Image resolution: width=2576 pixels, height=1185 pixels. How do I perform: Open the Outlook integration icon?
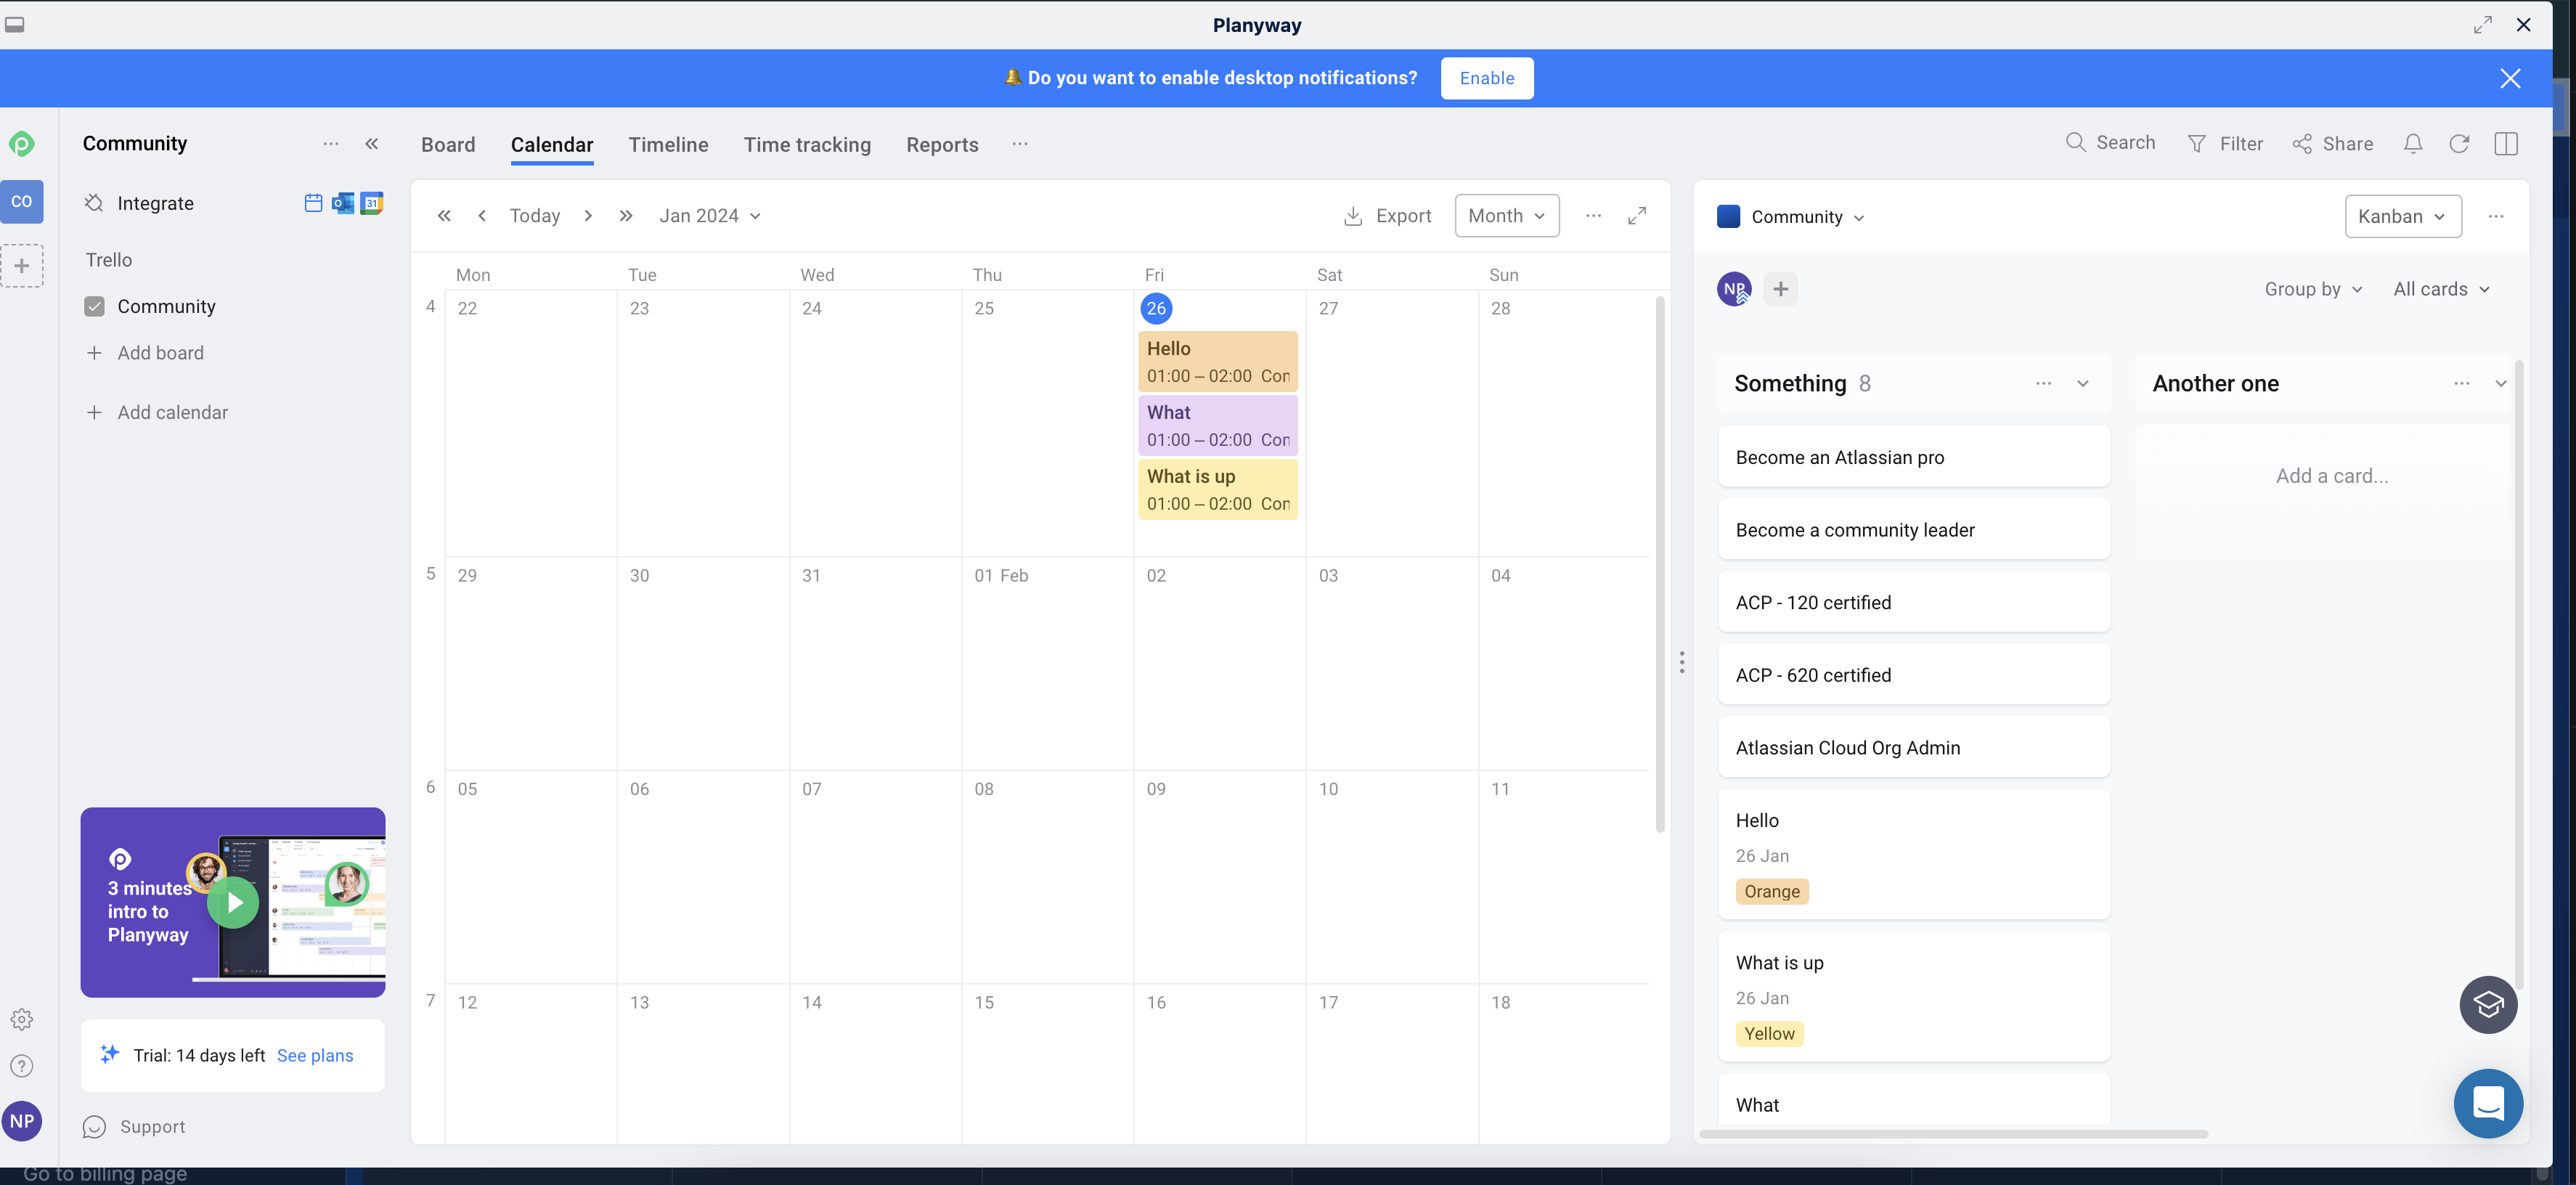pos(342,203)
